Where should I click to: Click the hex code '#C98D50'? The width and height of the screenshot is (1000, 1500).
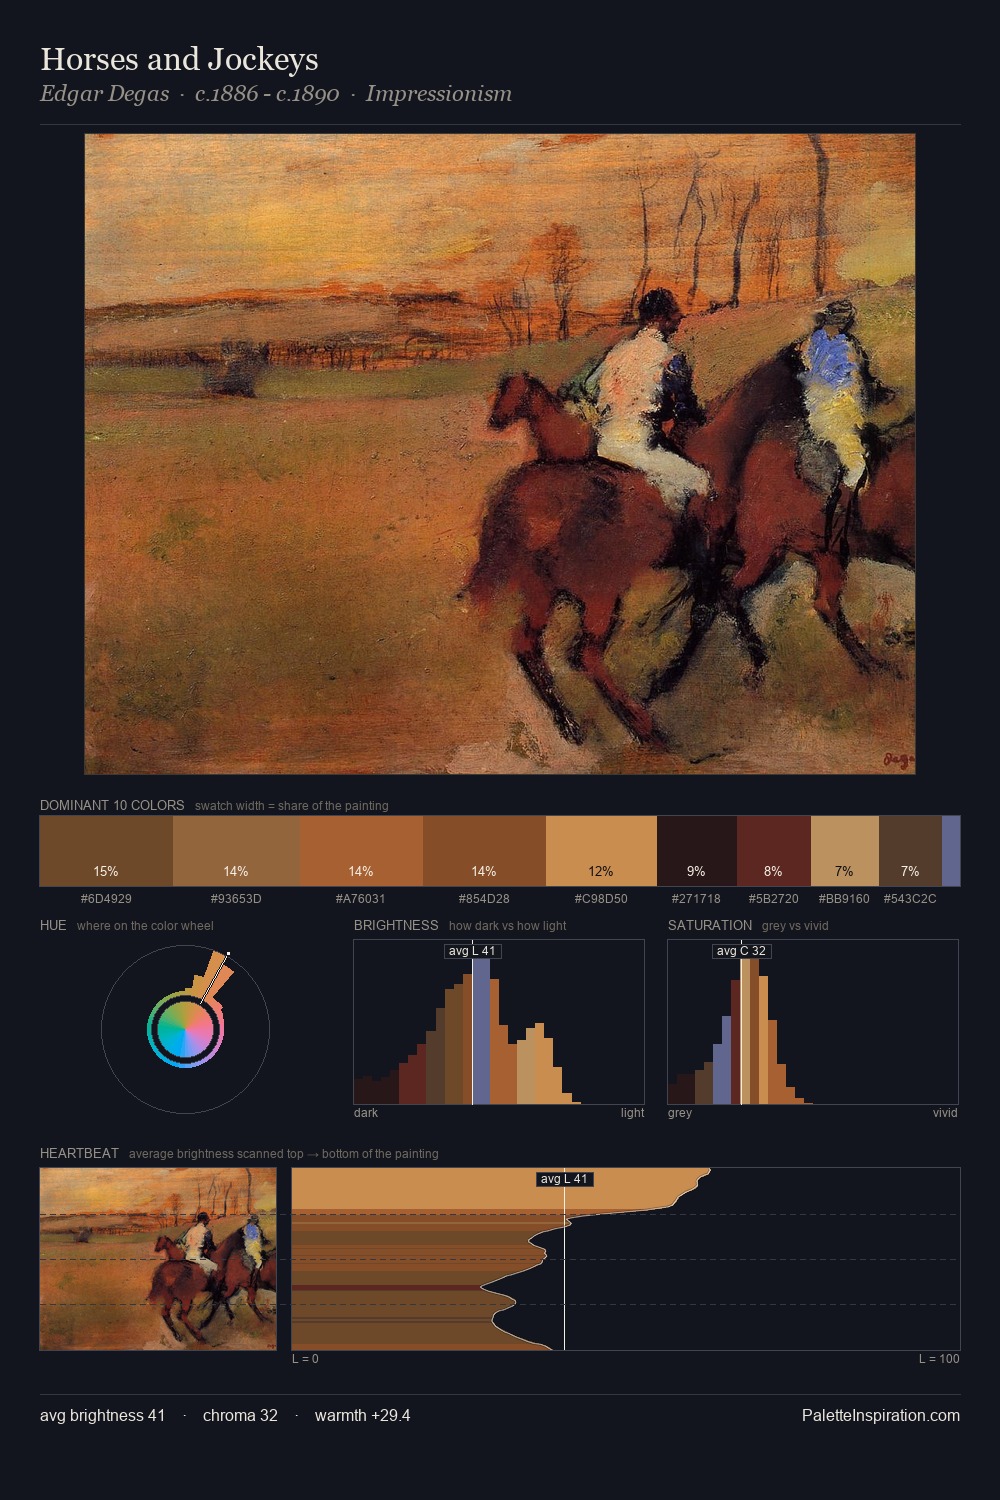601,898
